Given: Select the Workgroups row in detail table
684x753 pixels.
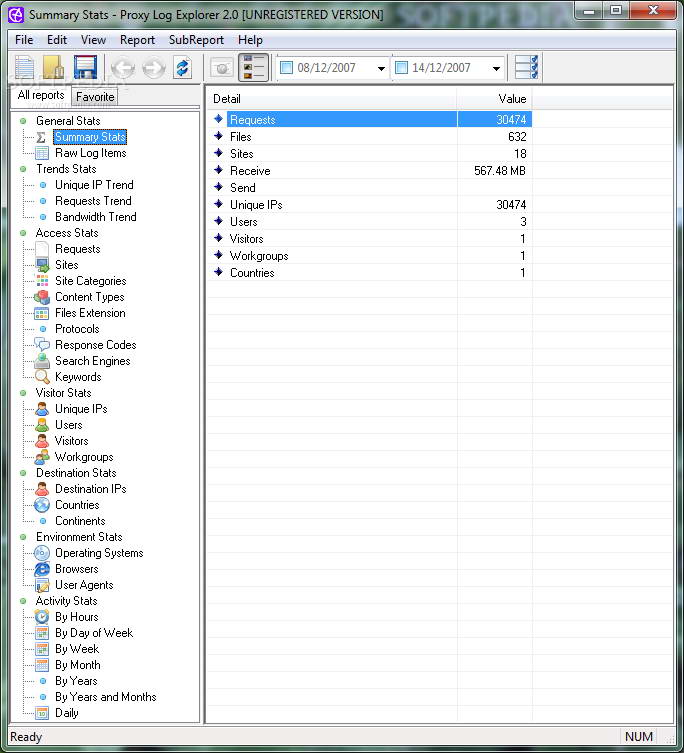Looking at the screenshot, I should click(x=370, y=255).
